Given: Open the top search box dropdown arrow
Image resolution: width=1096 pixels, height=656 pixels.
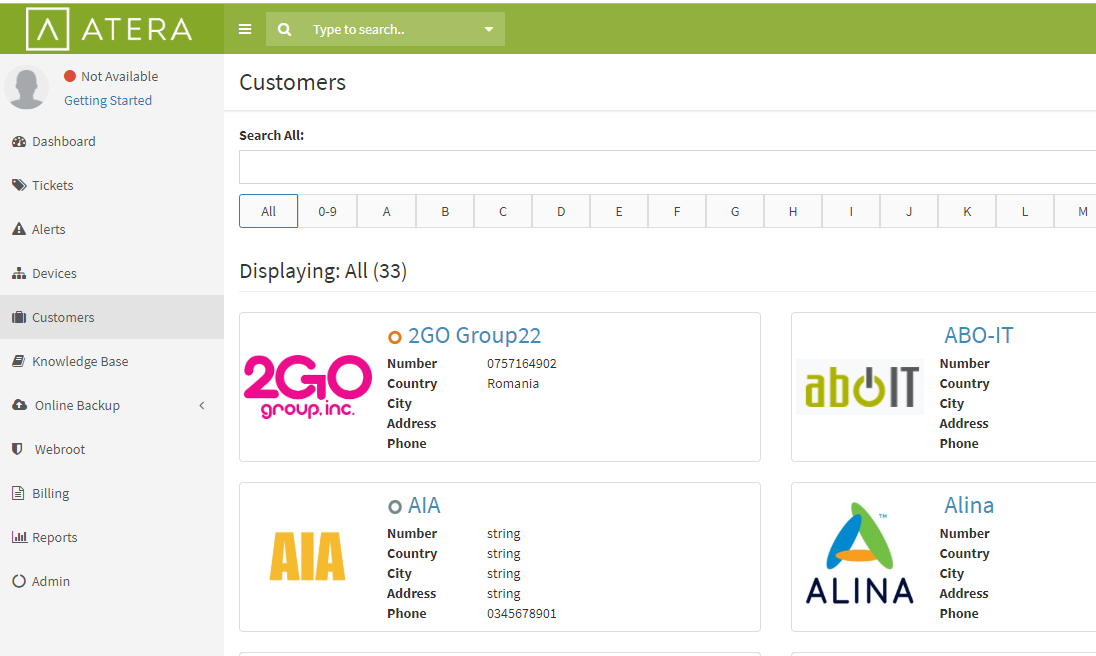Looking at the screenshot, I should 489,29.
